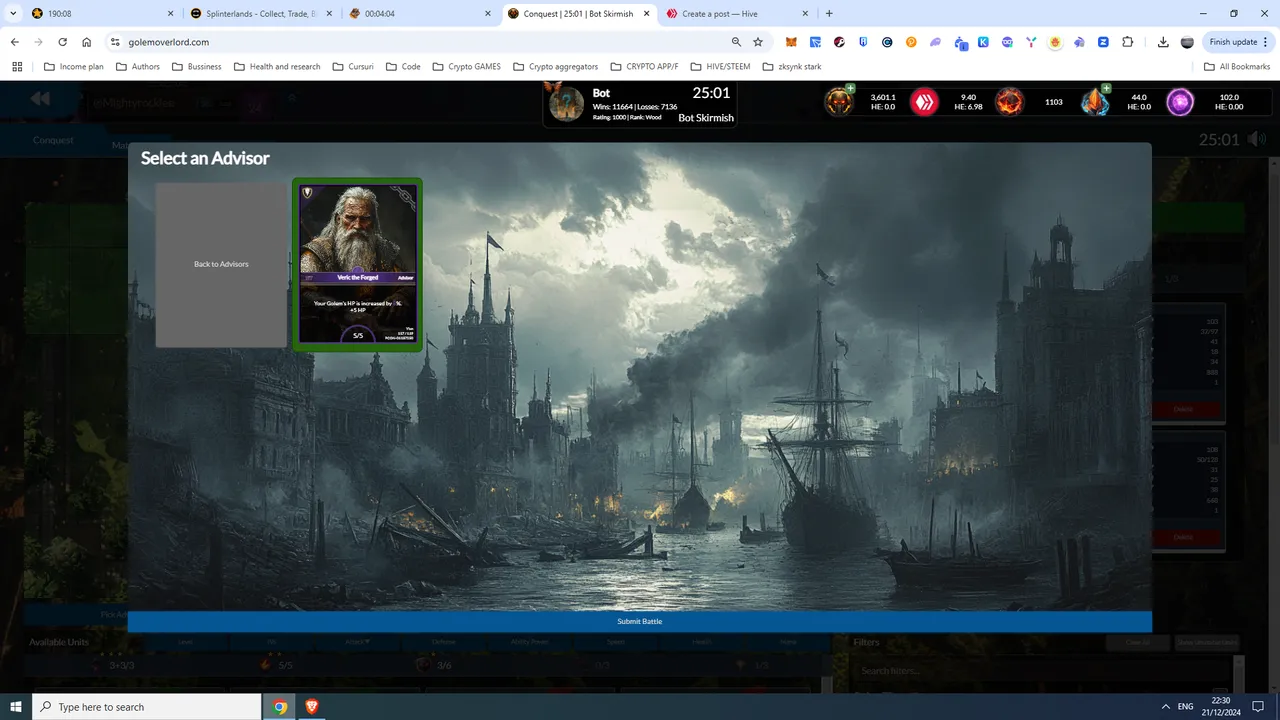This screenshot has height=720, width=1280.
Task: Show hidden system tray icons
Action: pos(1166,707)
